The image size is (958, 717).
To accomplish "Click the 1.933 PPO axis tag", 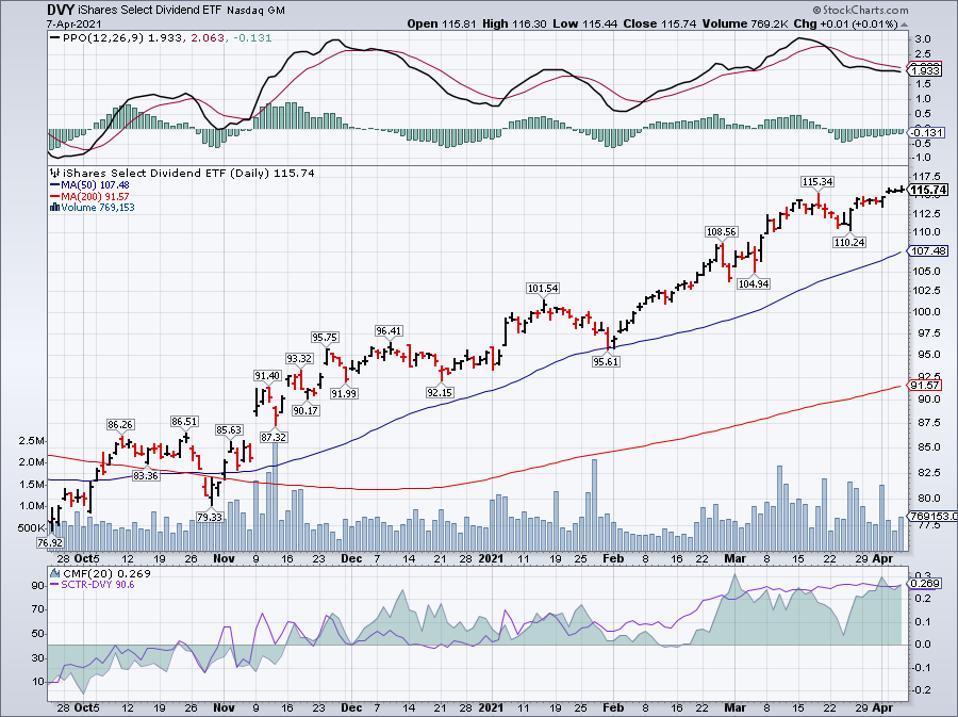I will pyautogui.click(x=925, y=71).
